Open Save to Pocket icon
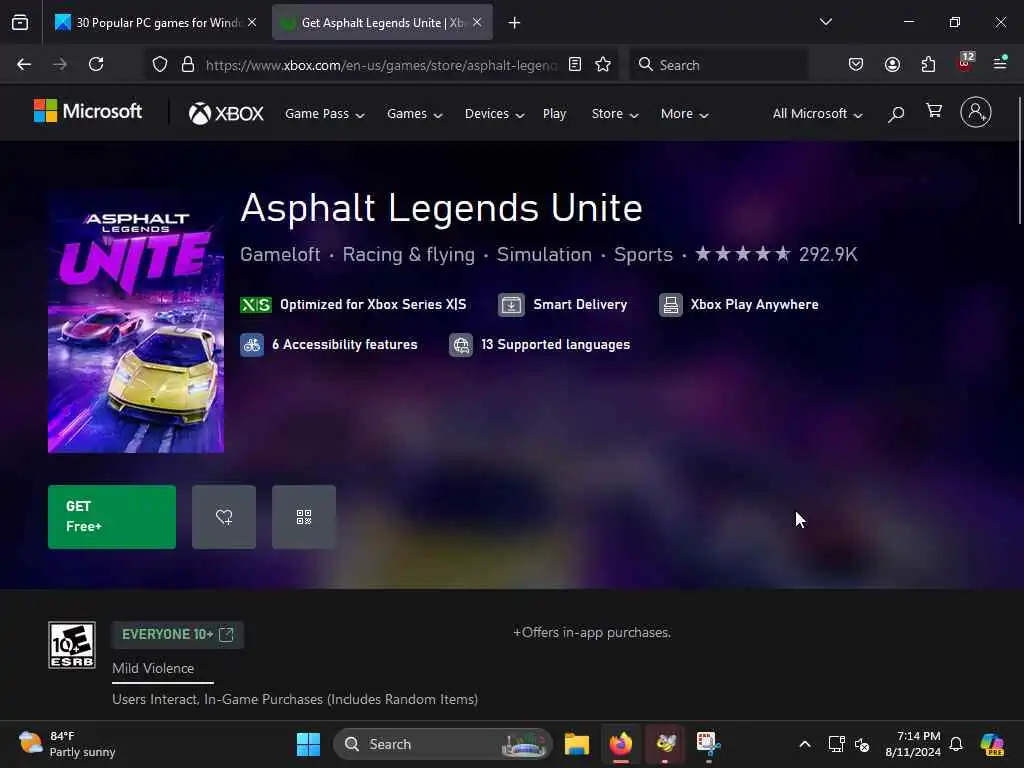1024x768 pixels. coord(856,65)
